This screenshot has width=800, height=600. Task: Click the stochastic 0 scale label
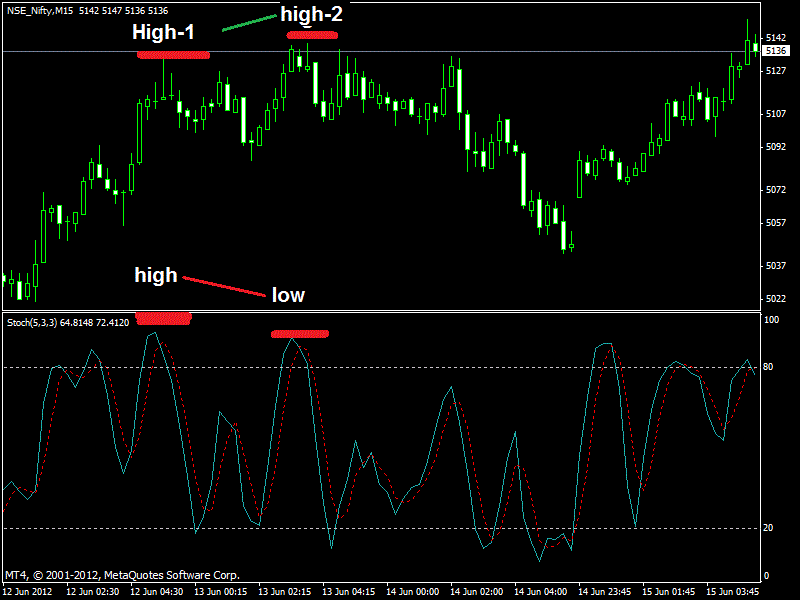coord(766,576)
